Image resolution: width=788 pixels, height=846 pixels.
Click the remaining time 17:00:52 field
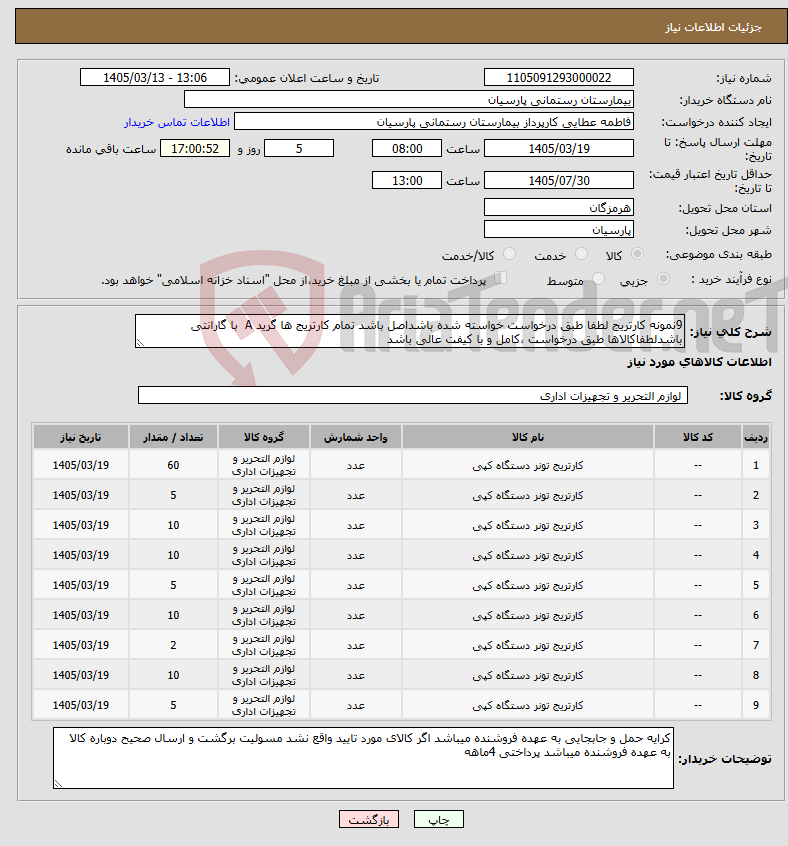pyautogui.click(x=195, y=148)
